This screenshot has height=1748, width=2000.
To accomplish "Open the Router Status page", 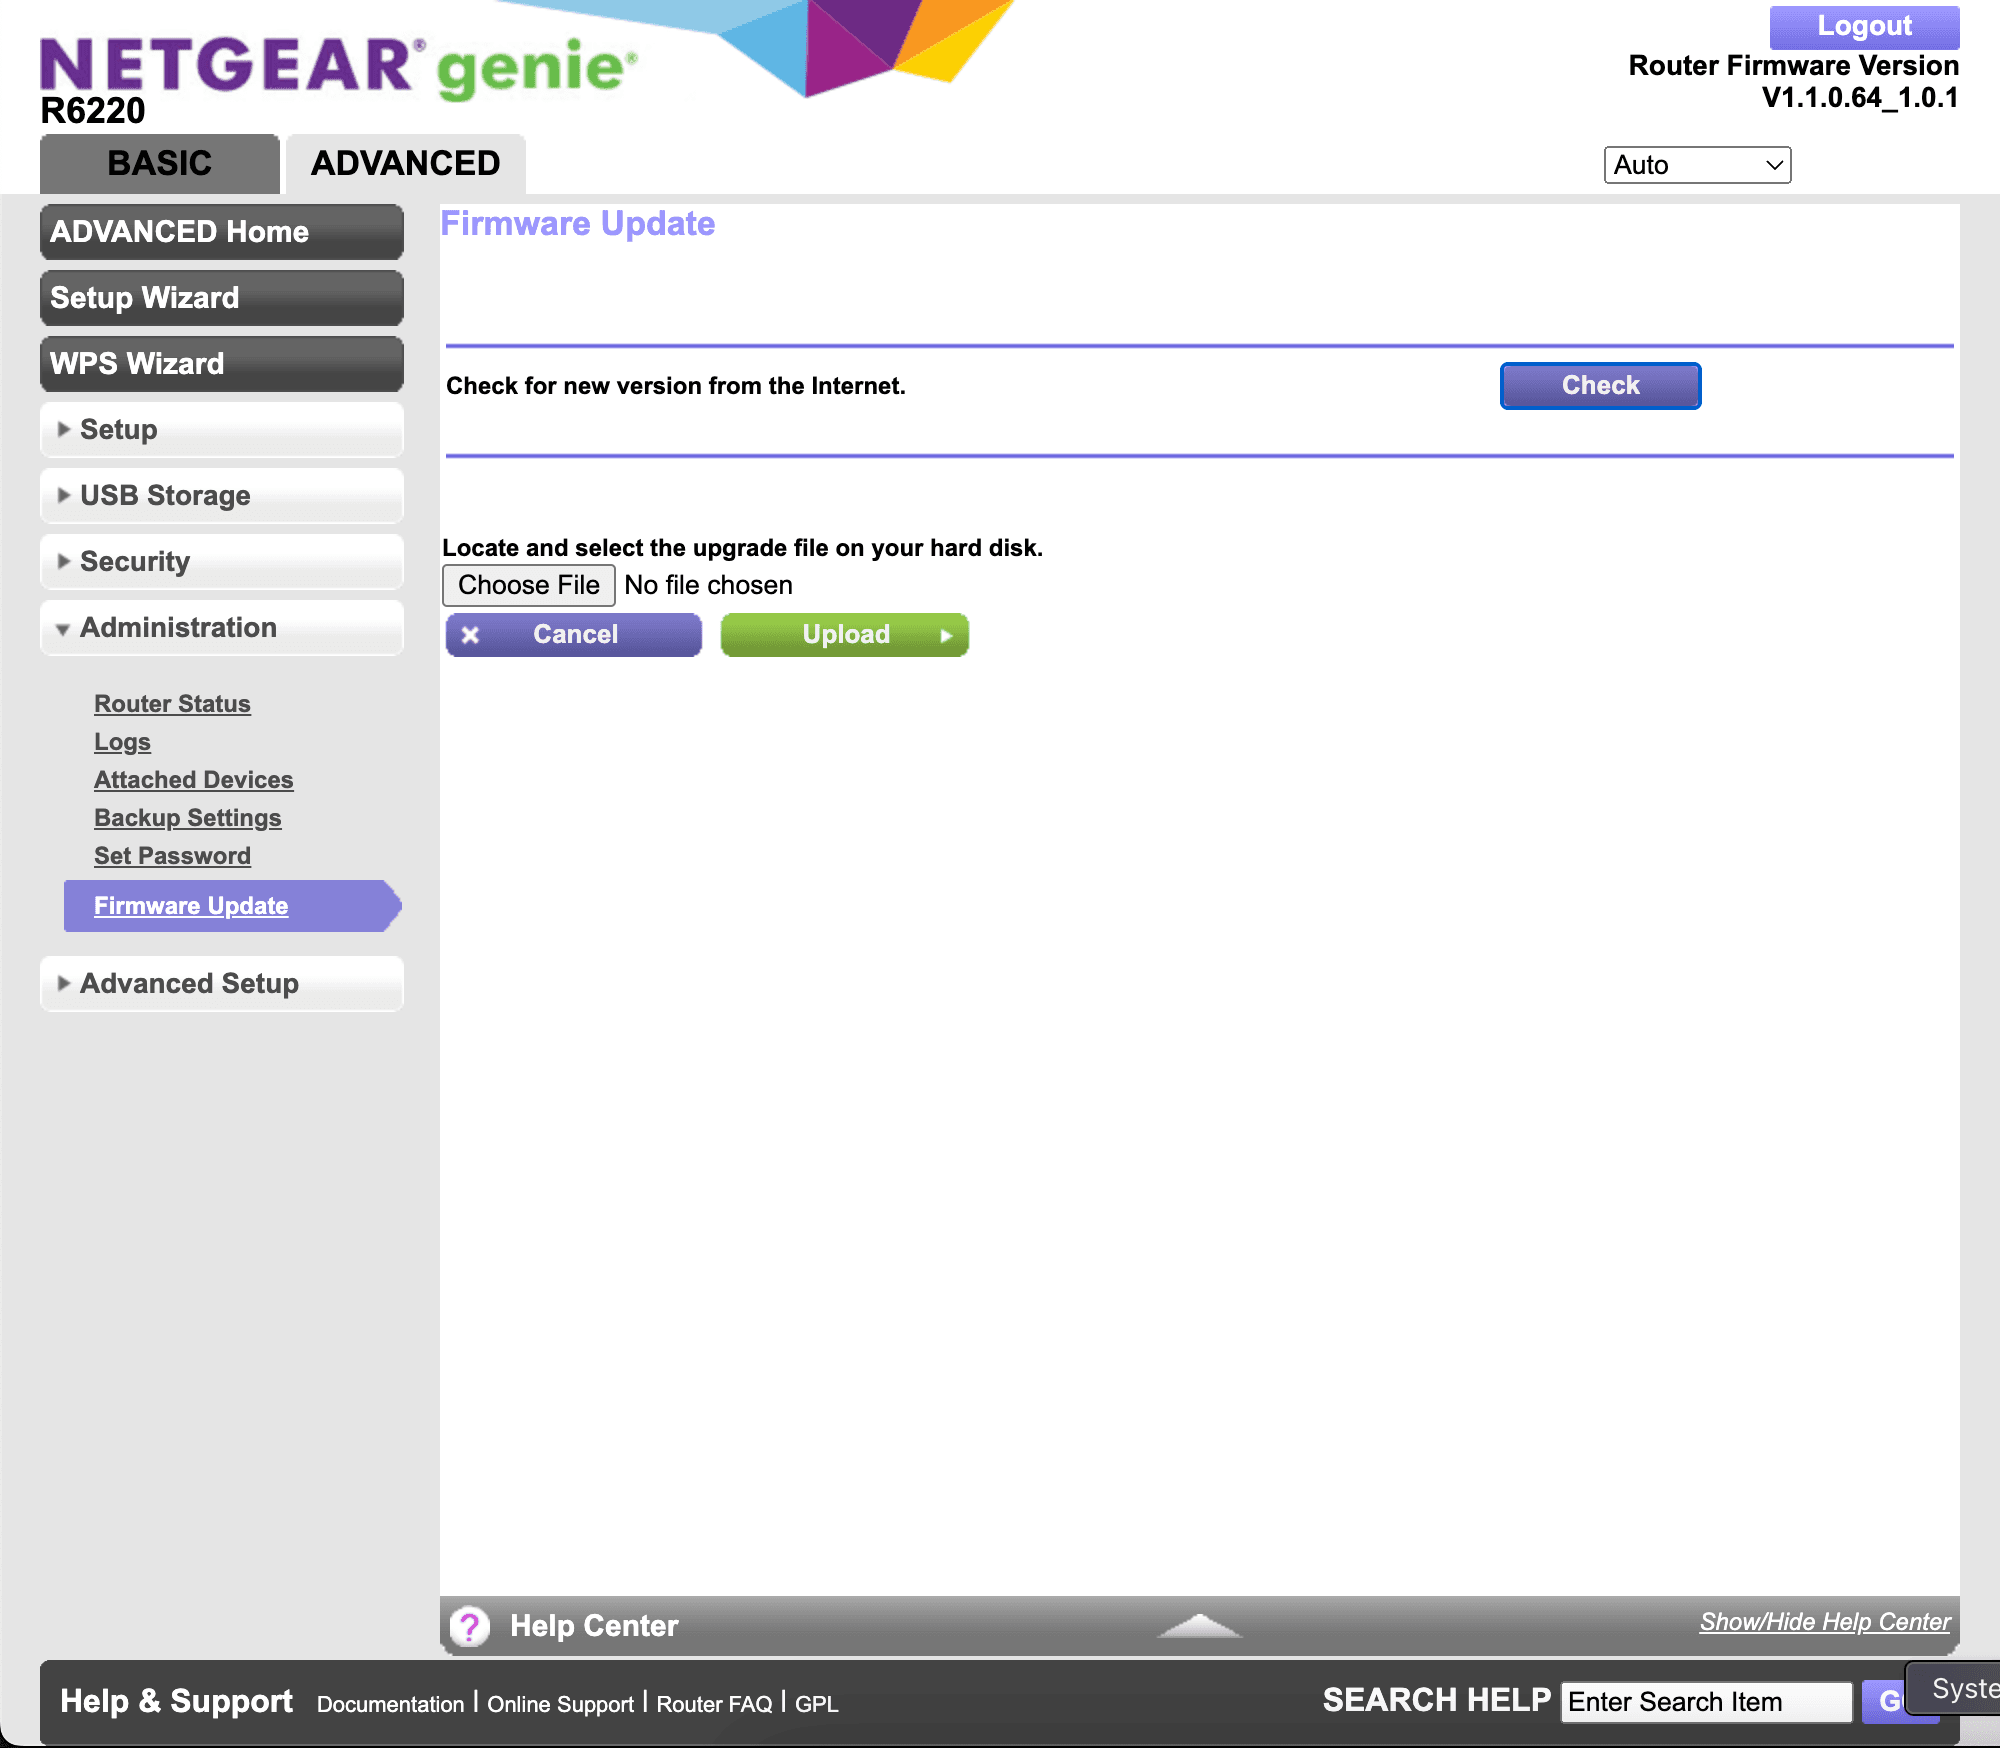I will (x=172, y=704).
